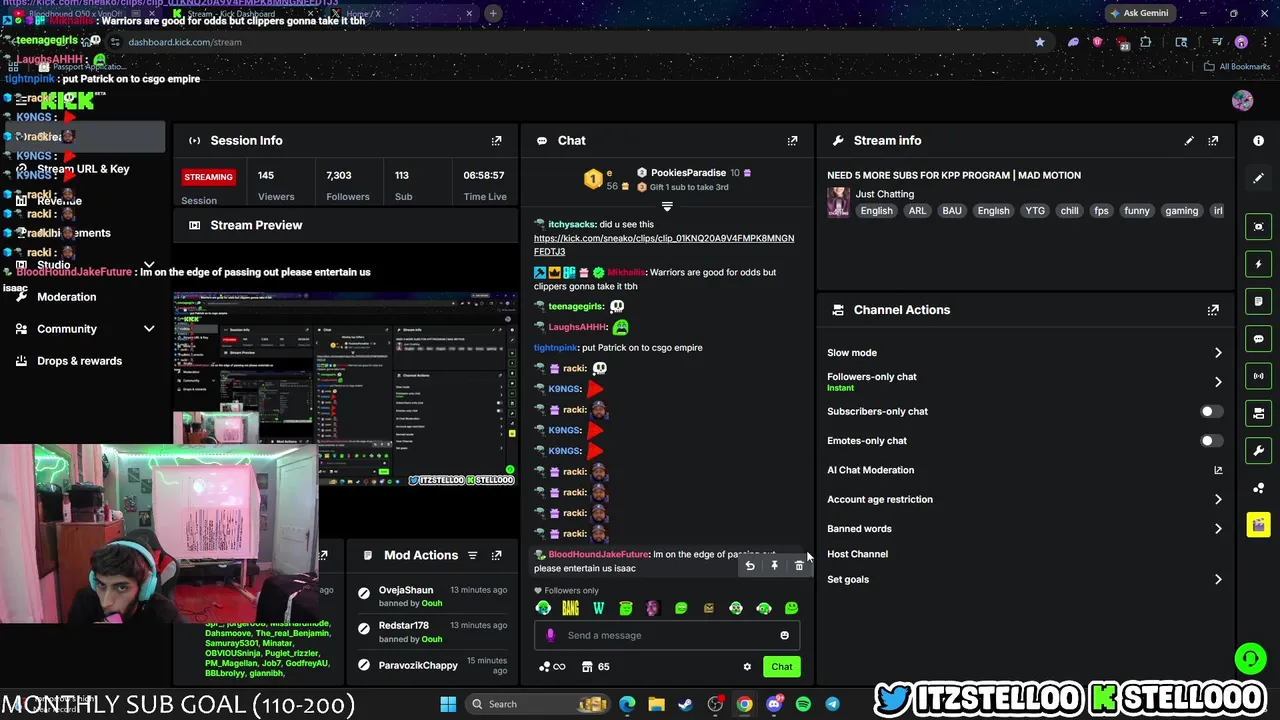The width and height of the screenshot is (1280, 720).
Task: Collapse chat pinned header arrow
Action: 667,207
